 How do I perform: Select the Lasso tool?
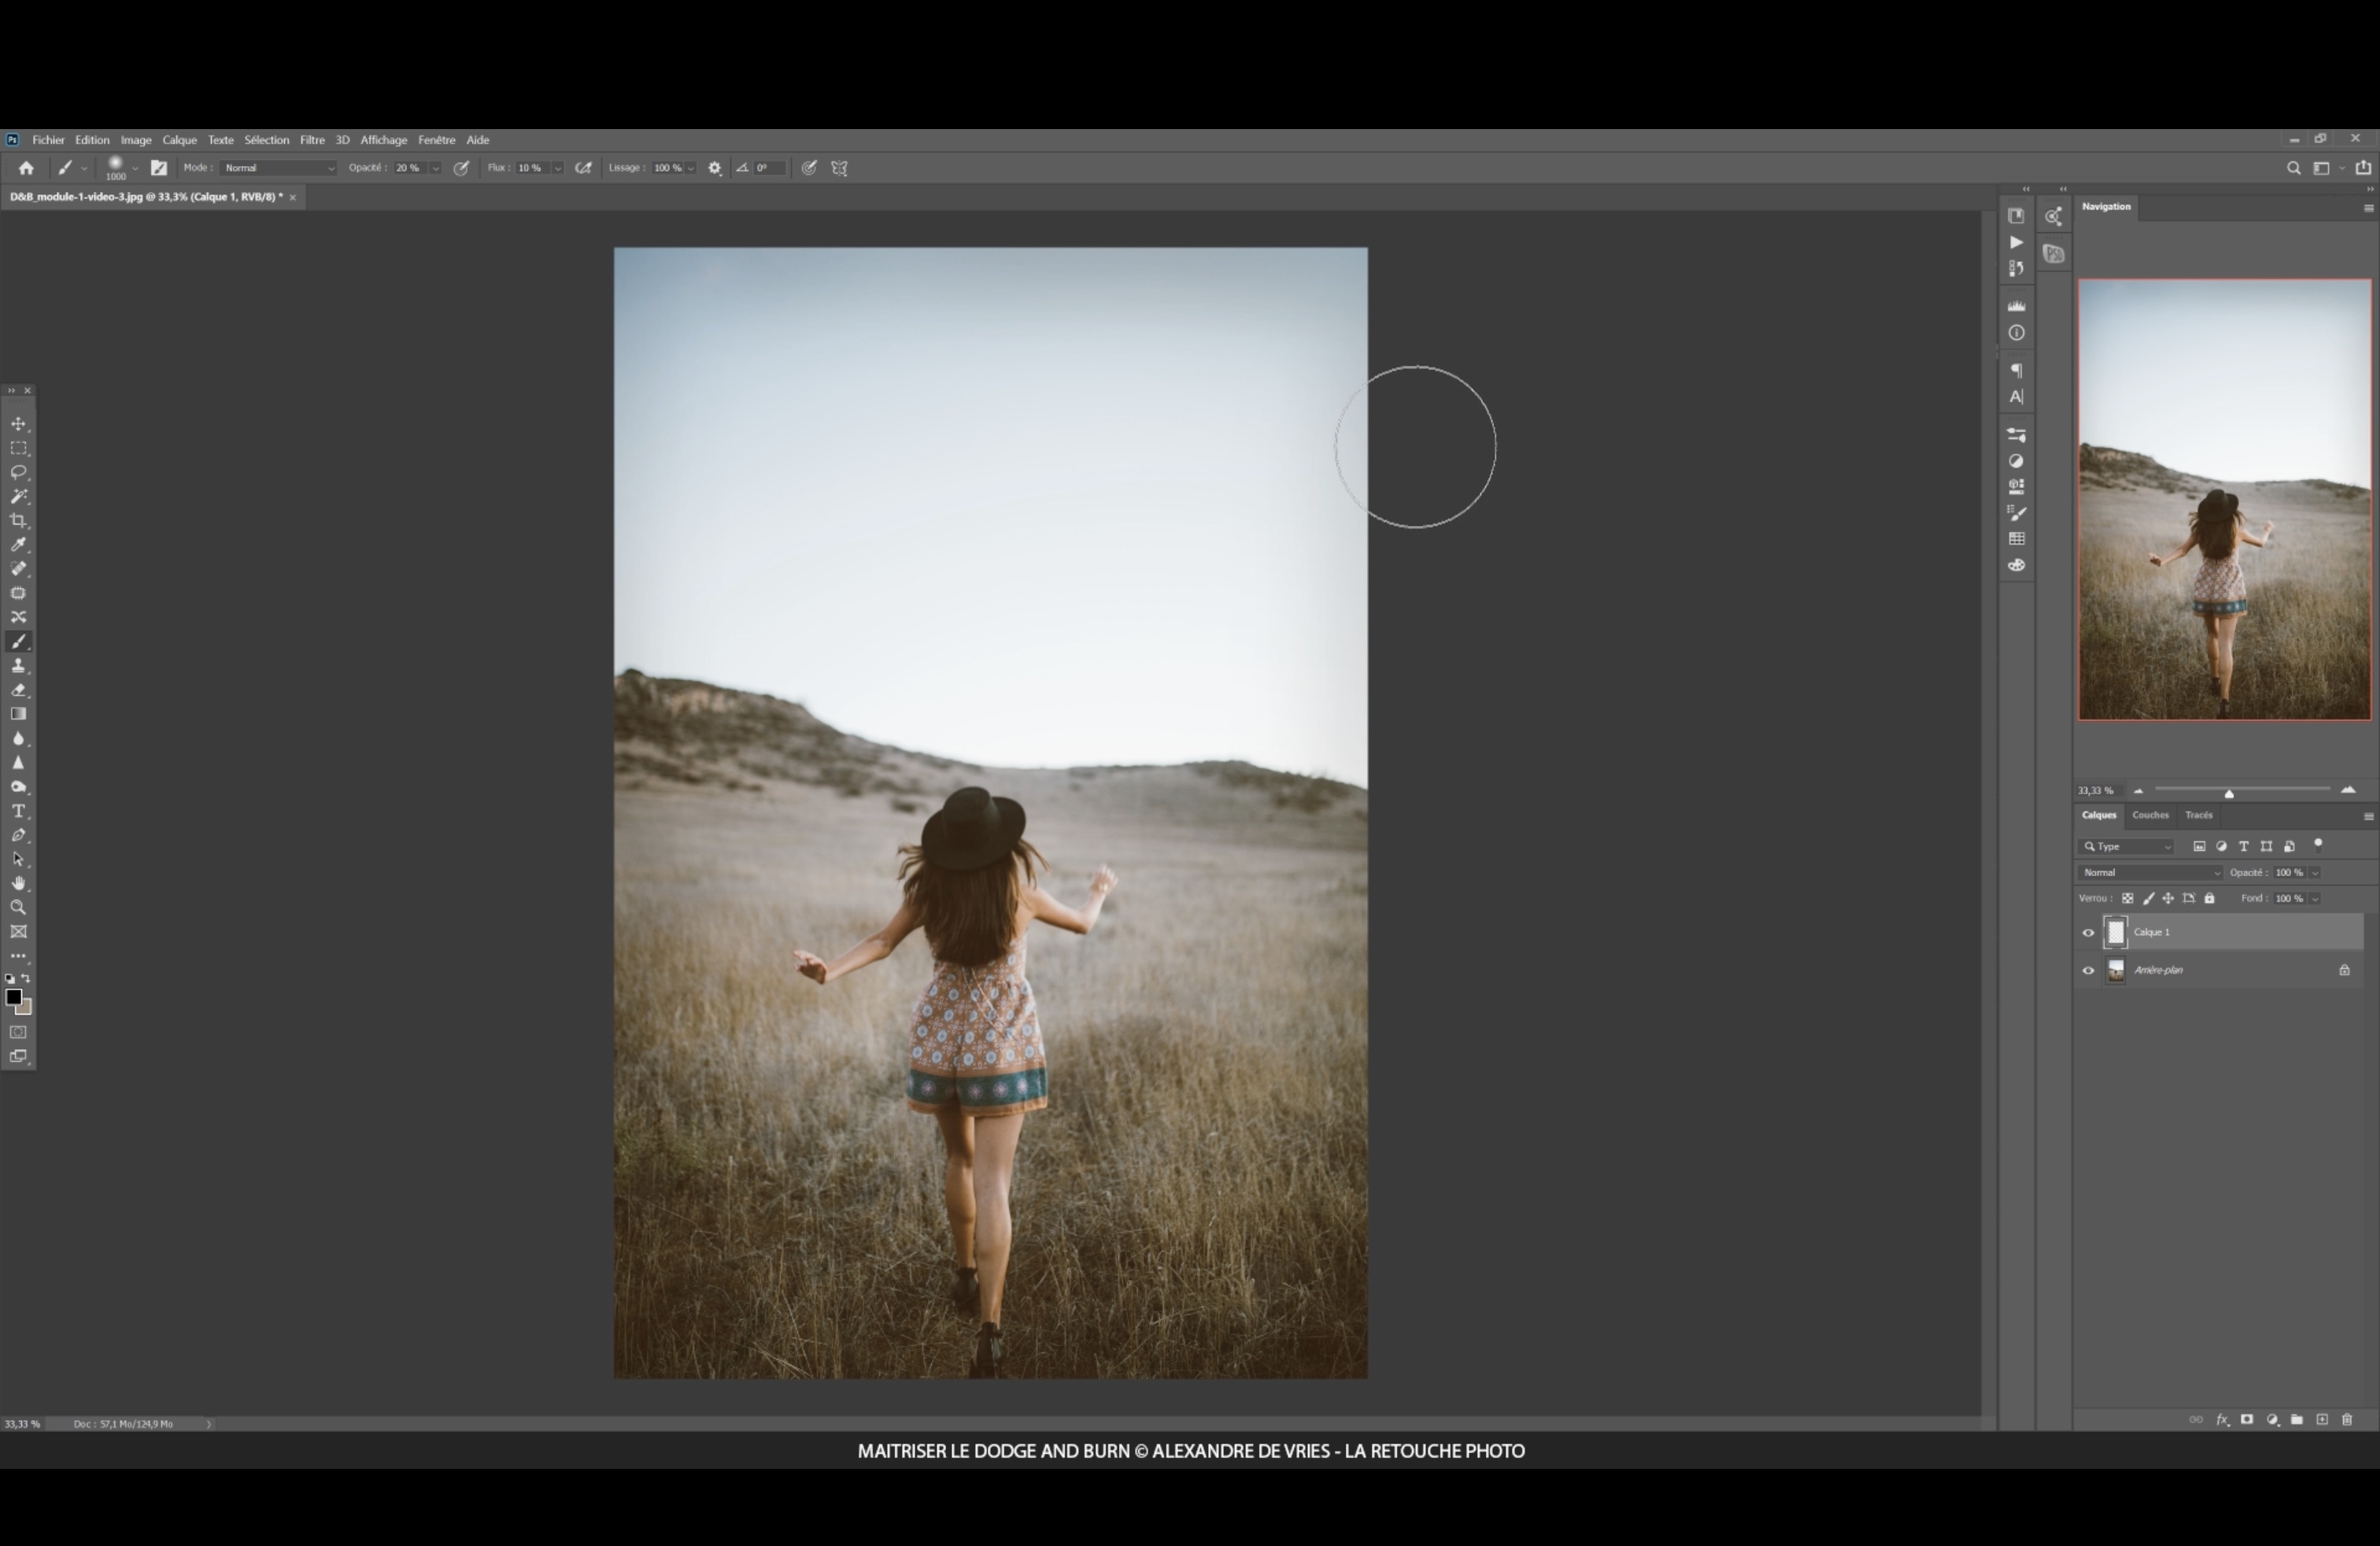click(x=18, y=472)
